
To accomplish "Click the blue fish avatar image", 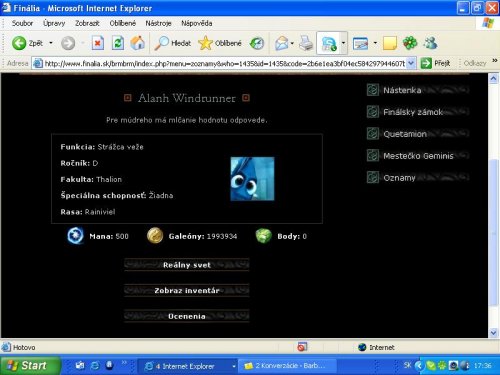I will click(252, 179).
